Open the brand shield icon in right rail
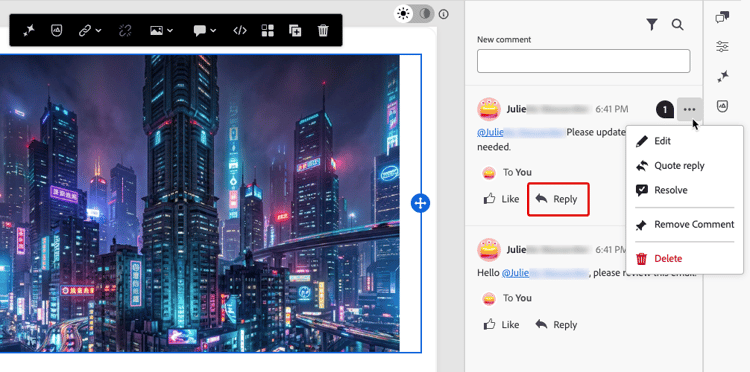 pos(723,106)
